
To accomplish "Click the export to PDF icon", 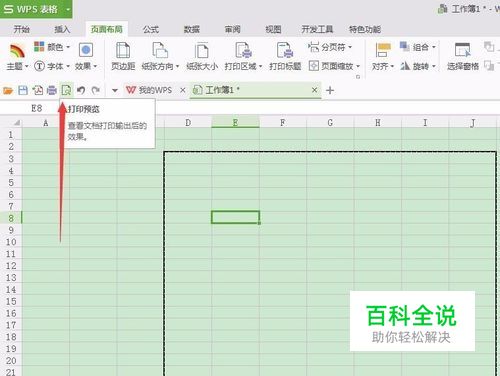I will 37,90.
